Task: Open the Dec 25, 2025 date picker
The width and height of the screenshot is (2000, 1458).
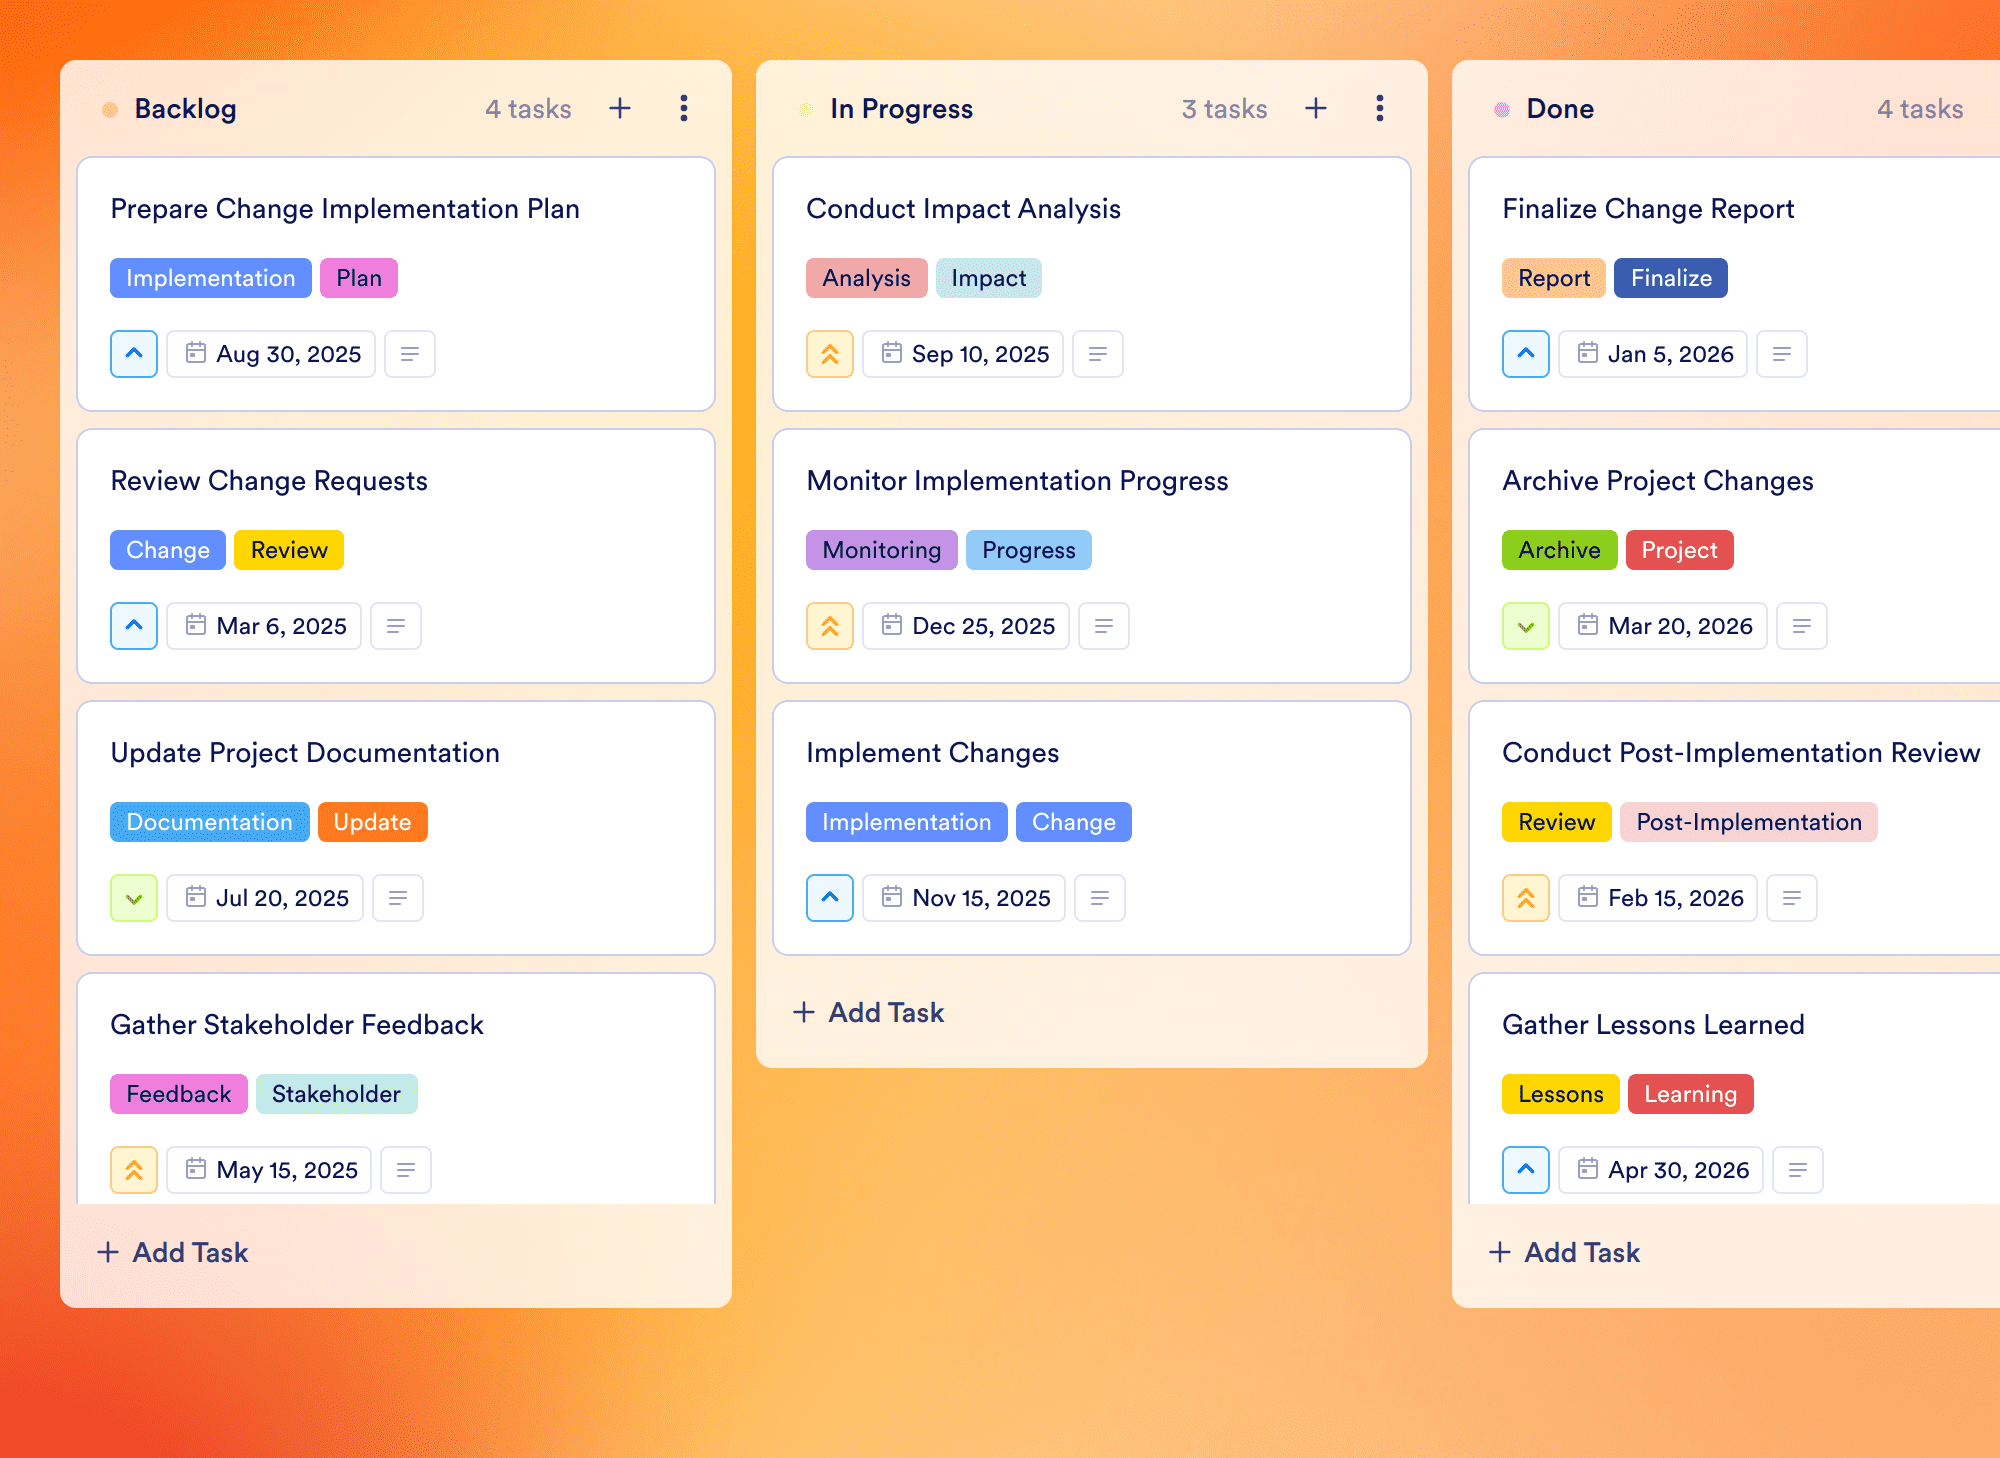Action: click(x=967, y=626)
